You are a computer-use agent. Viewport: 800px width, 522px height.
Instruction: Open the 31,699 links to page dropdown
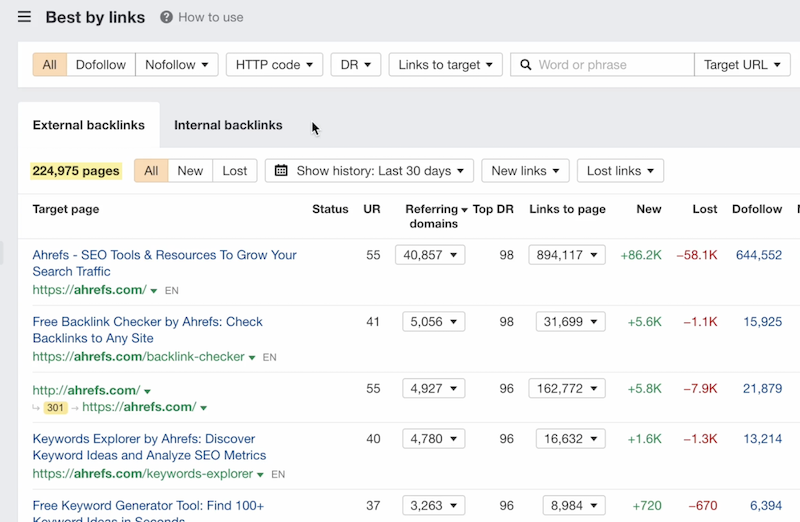(570, 321)
